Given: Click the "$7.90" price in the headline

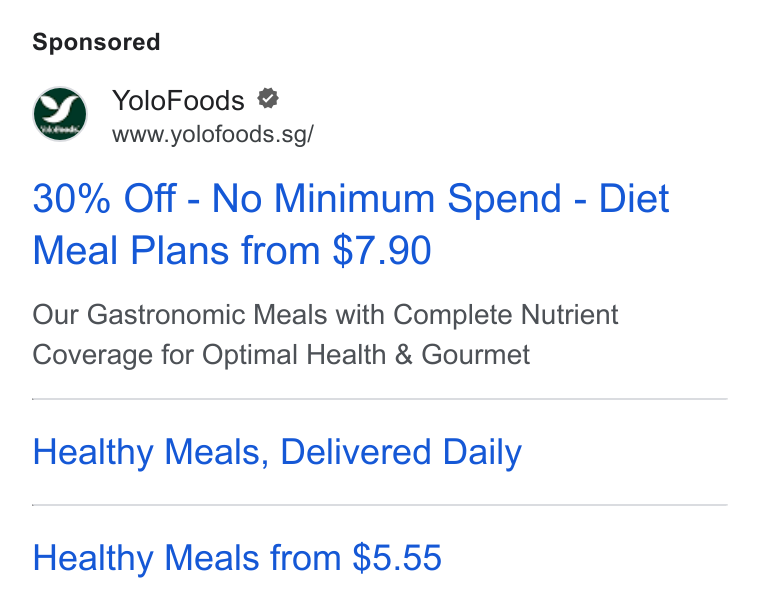Looking at the screenshot, I should click(382, 250).
